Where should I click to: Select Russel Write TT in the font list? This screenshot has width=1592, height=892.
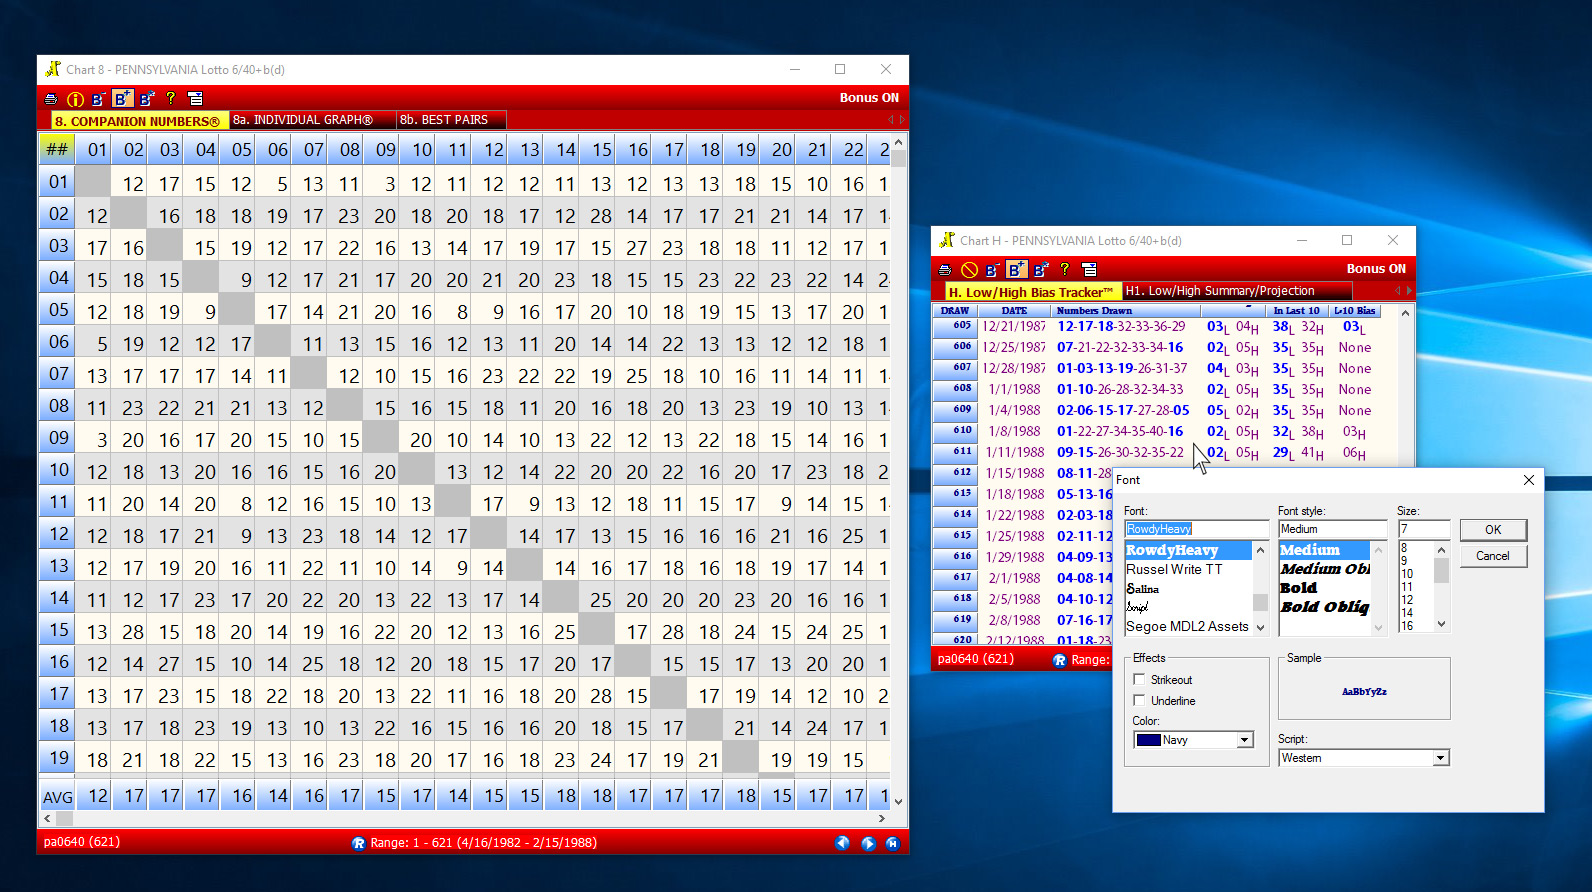[1188, 569]
